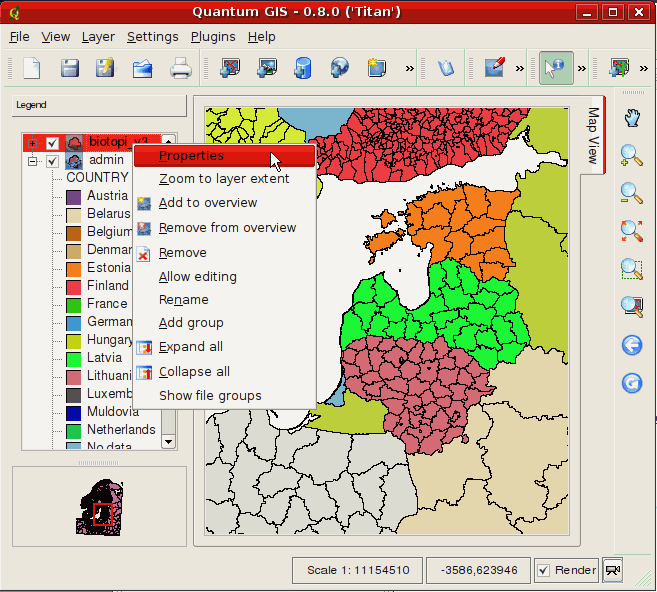
Task: Expand chevron after the Identify tool
Action: click(x=582, y=68)
